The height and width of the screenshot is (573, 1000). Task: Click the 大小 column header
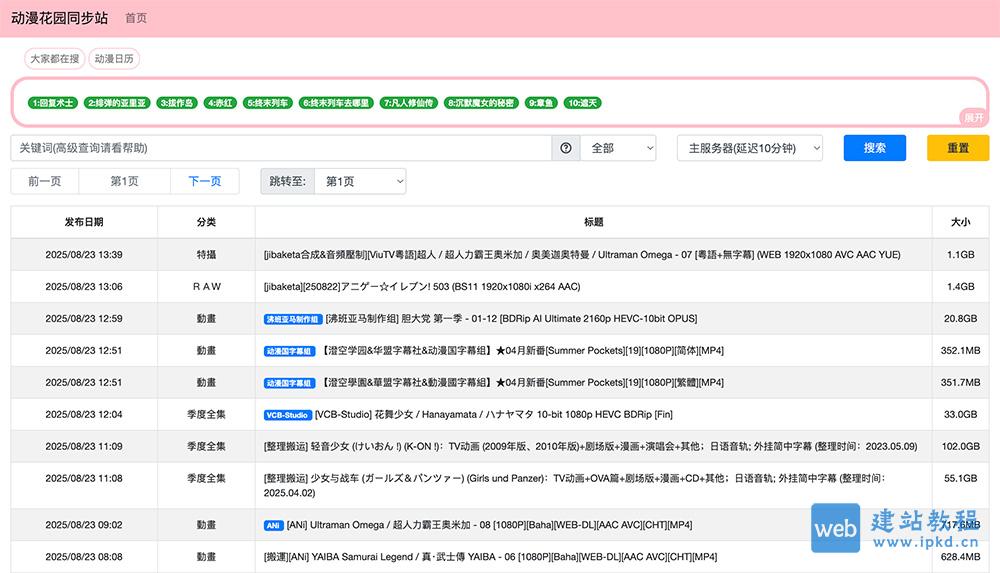click(960, 222)
